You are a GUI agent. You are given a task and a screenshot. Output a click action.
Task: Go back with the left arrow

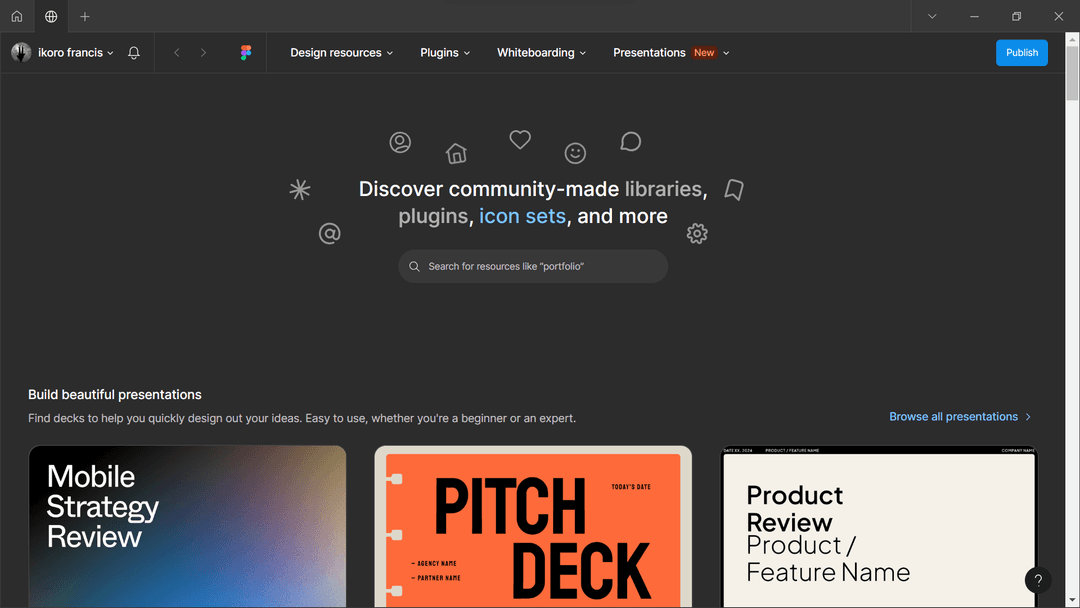pos(177,53)
